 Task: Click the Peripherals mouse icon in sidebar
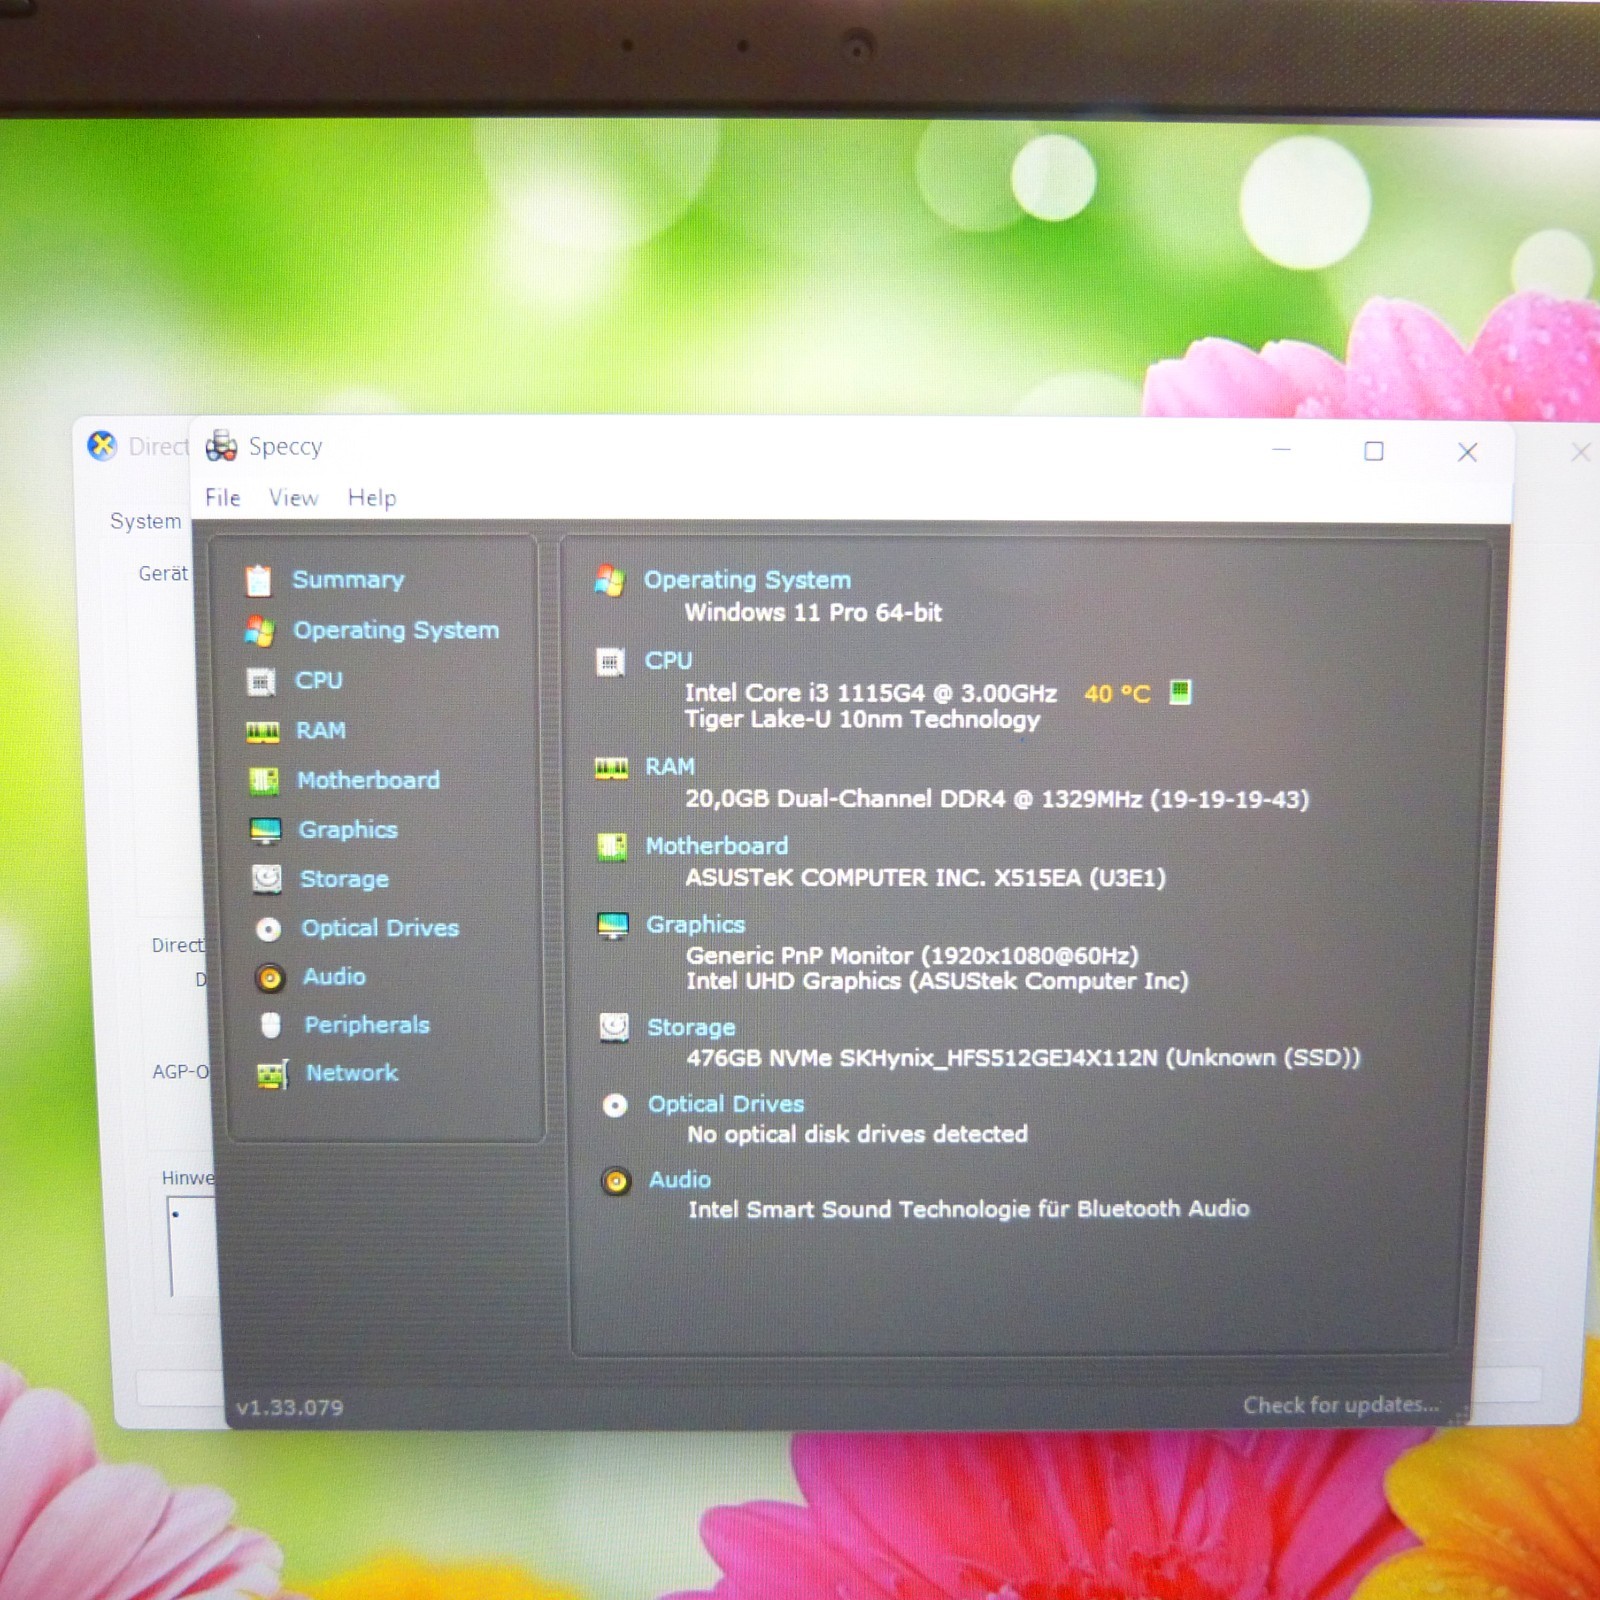point(270,1025)
